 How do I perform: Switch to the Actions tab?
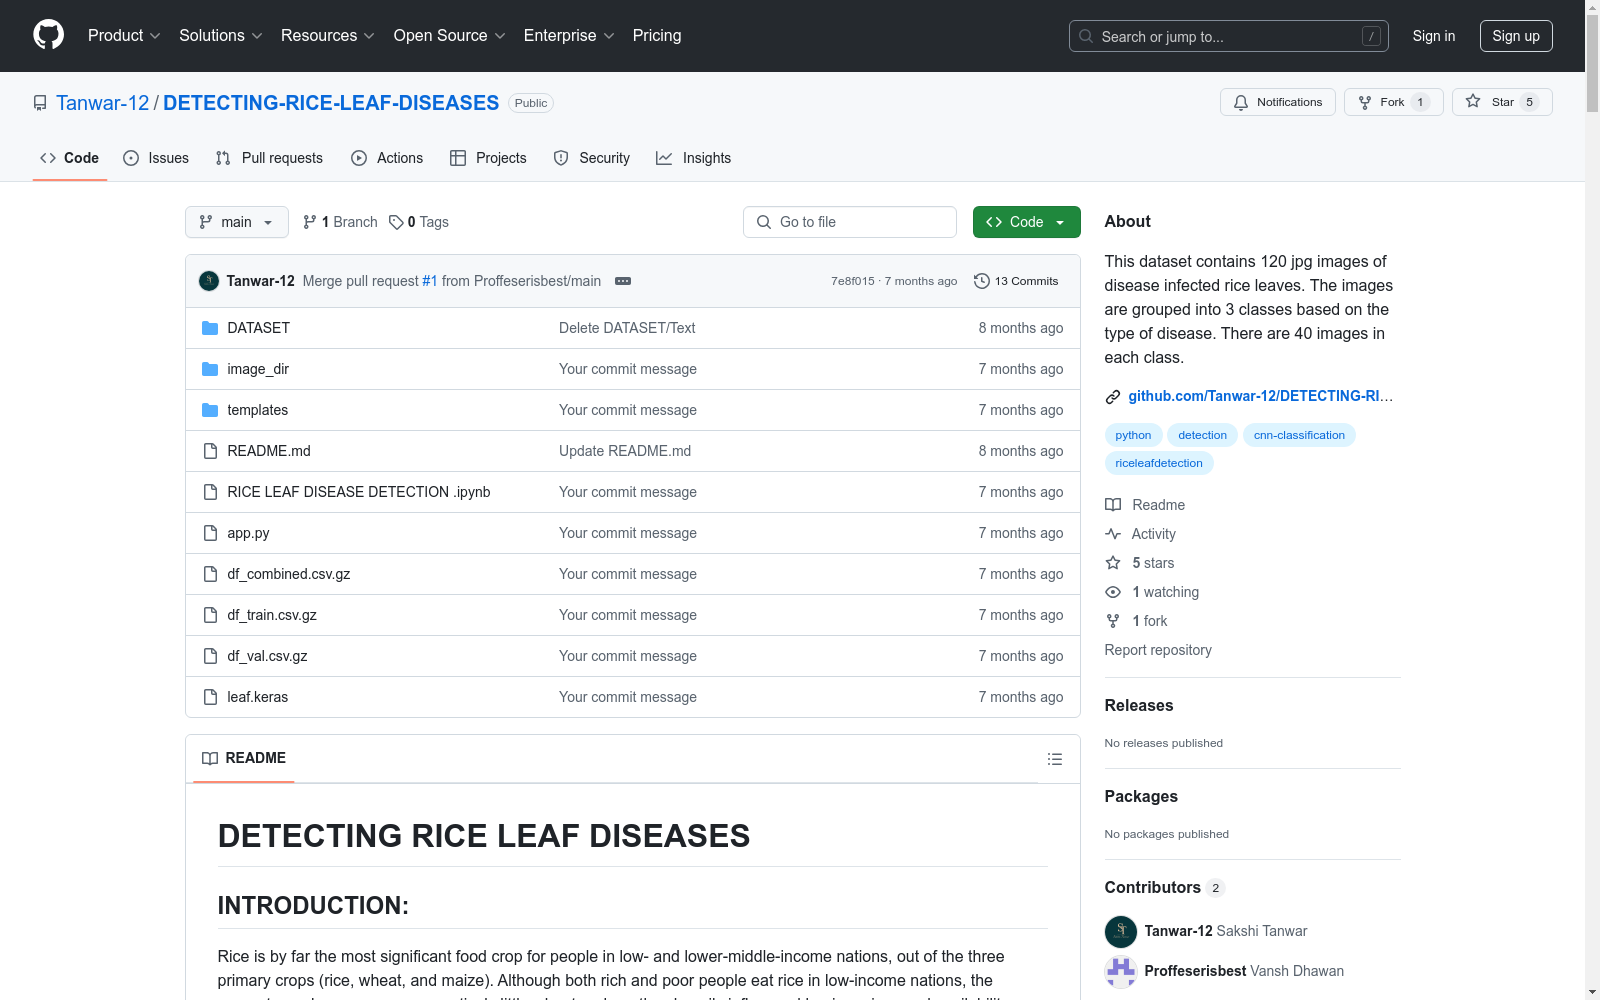tap(387, 158)
